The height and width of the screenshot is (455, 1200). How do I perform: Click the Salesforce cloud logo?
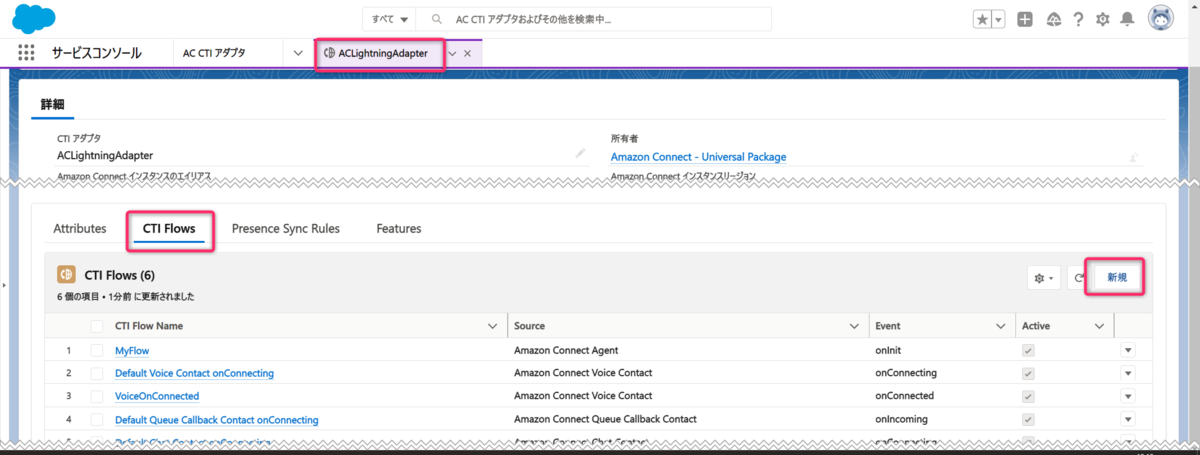pyautogui.click(x=33, y=18)
